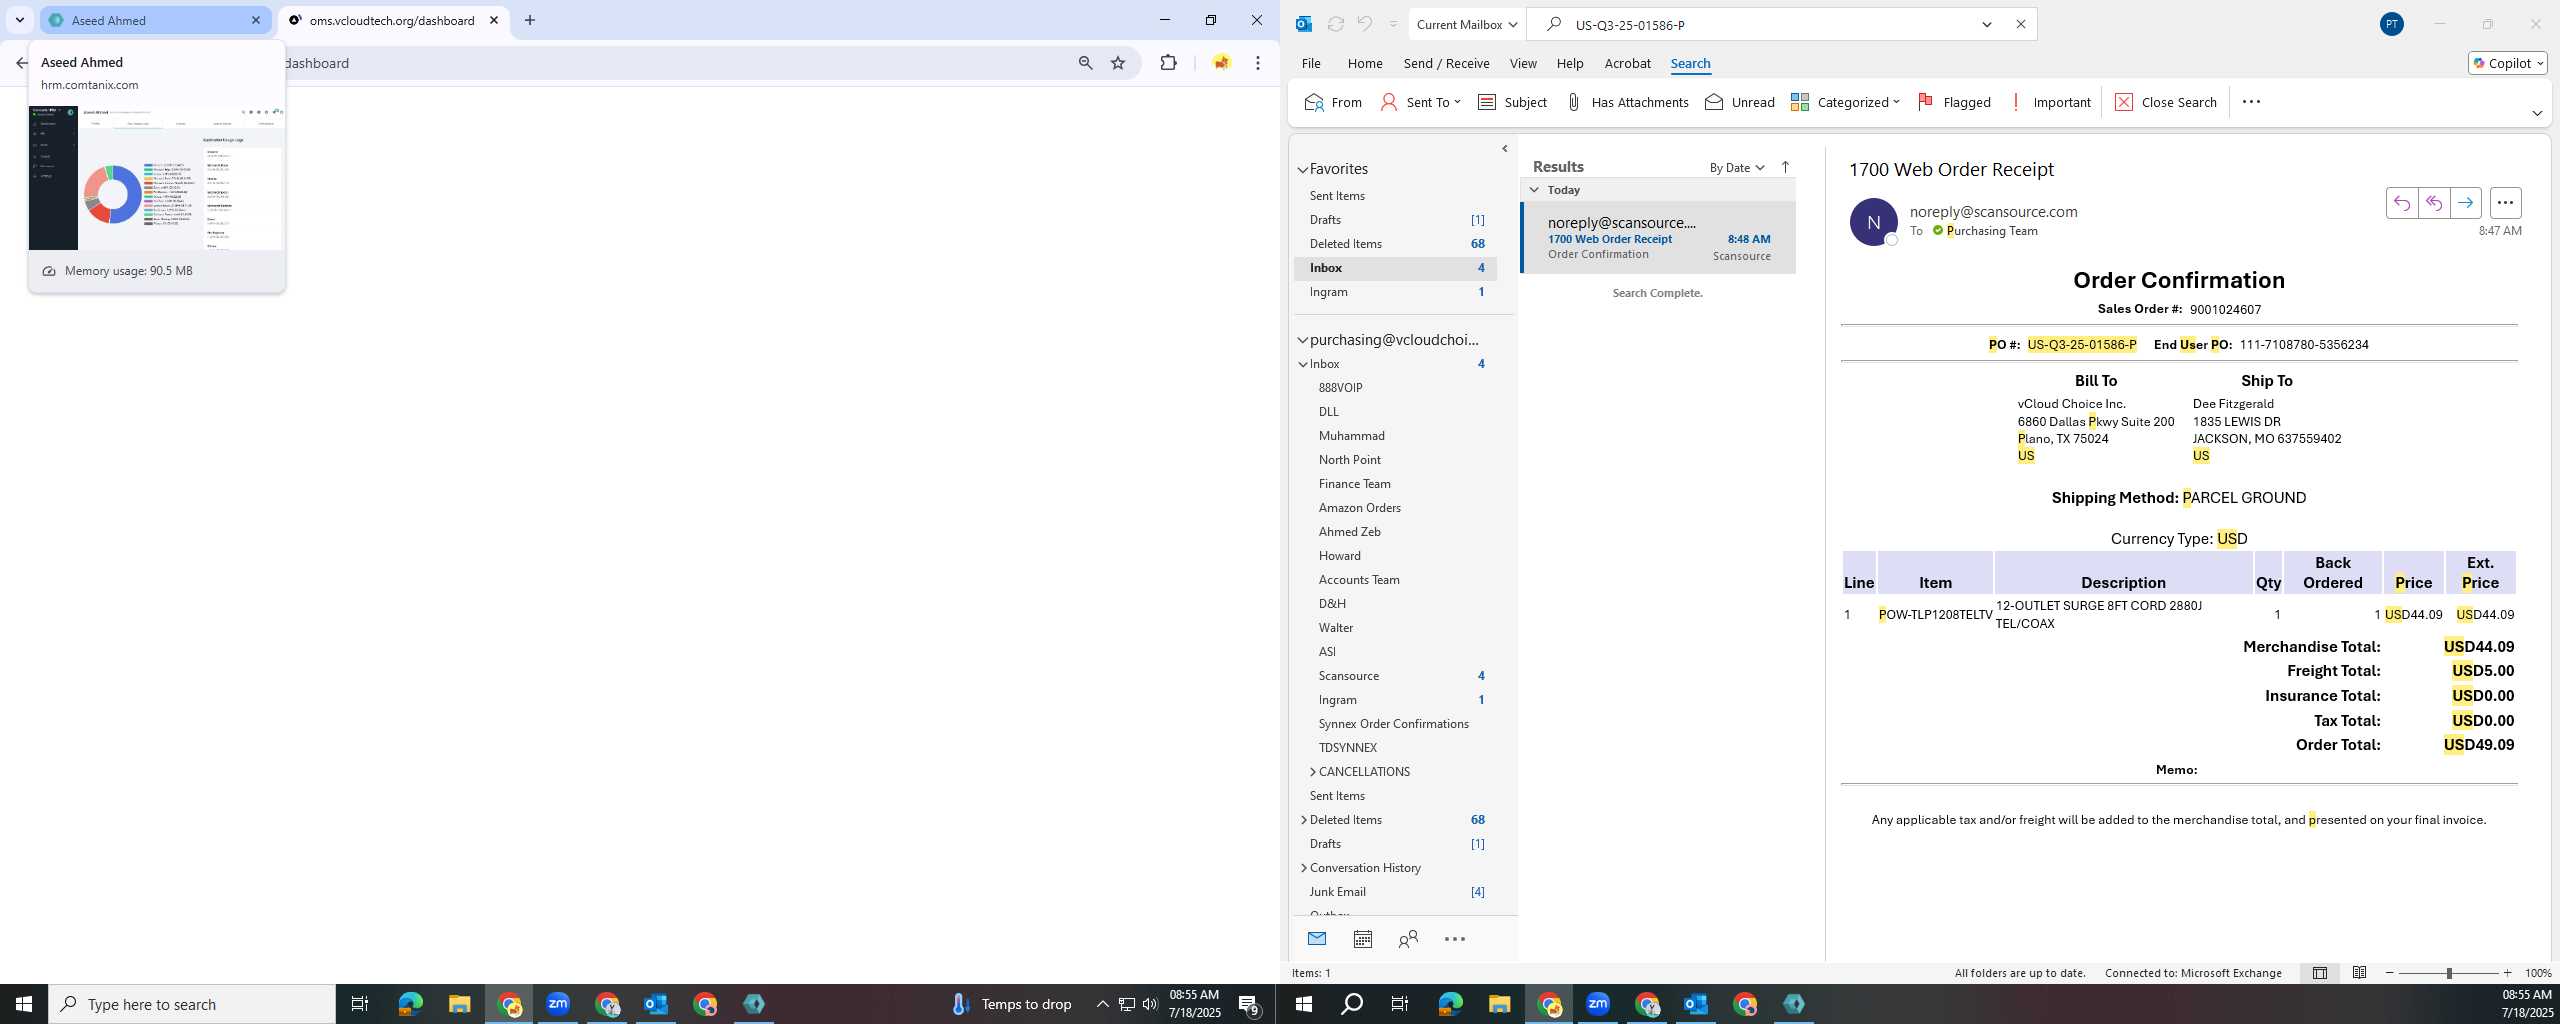Expand the Conversation History folder

(x=1303, y=868)
